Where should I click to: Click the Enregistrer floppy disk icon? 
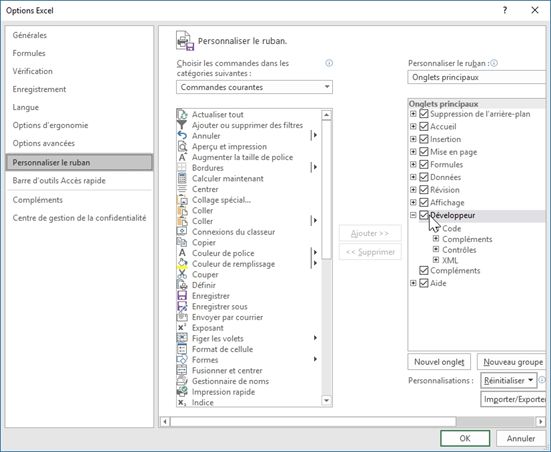click(x=182, y=296)
